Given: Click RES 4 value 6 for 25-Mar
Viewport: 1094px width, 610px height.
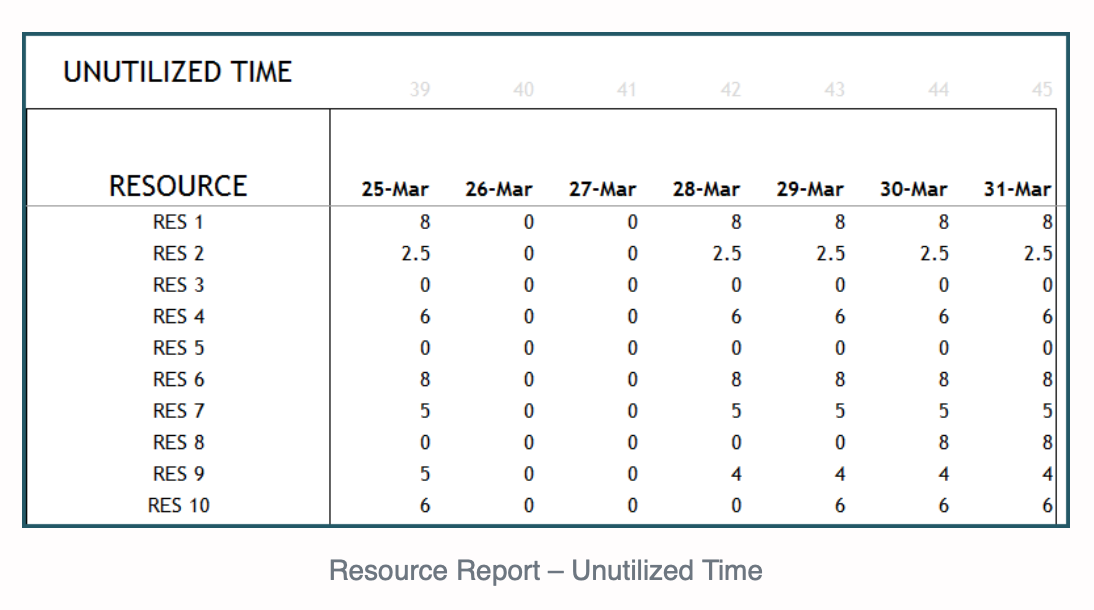Looking at the screenshot, I should (425, 316).
